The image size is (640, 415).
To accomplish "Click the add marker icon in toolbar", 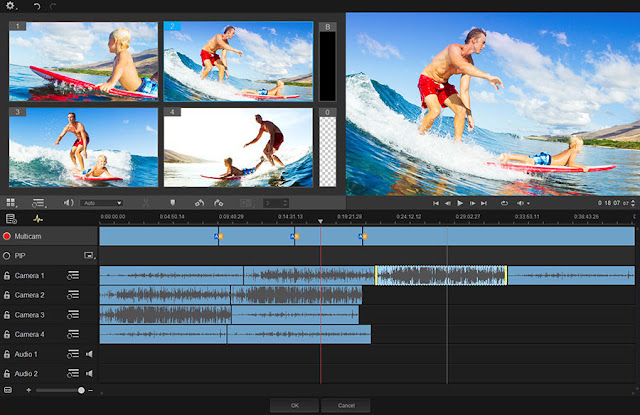I will coord(172,203).
